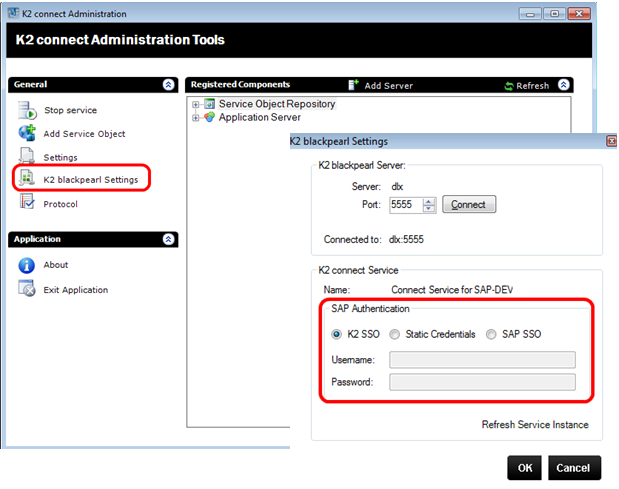Click Refresh Service Instance link
The height and width of the screenshot is (489, 619).
[x=535, y=425]
